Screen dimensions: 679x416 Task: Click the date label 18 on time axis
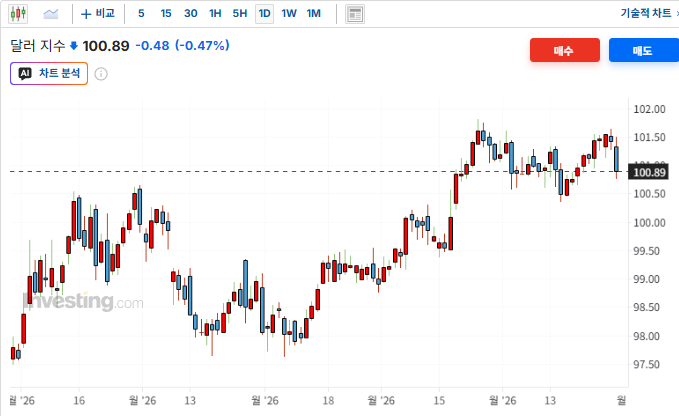click(328, 400)
